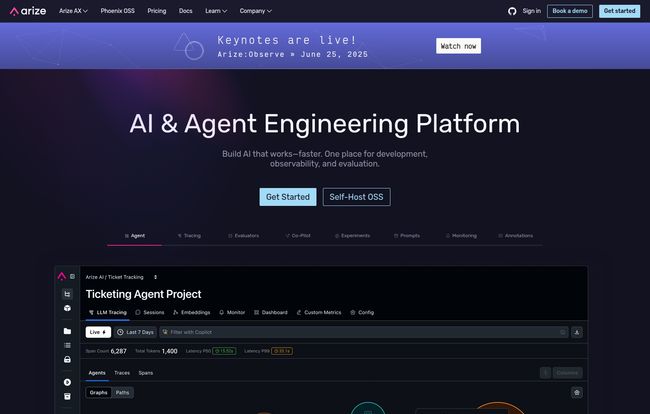Click the orange Latency P99 badge
Viewport: 650px width, 414px height.
tap(282, 351)
